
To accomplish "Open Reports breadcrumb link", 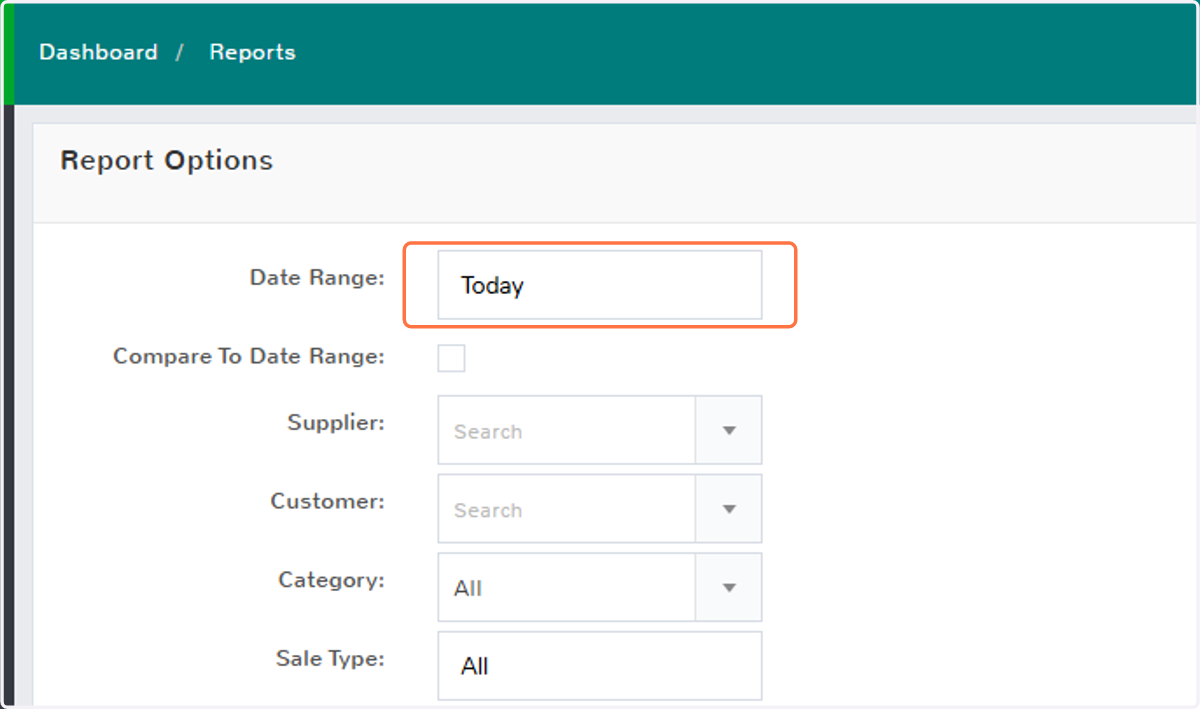I will click(252, 52).
